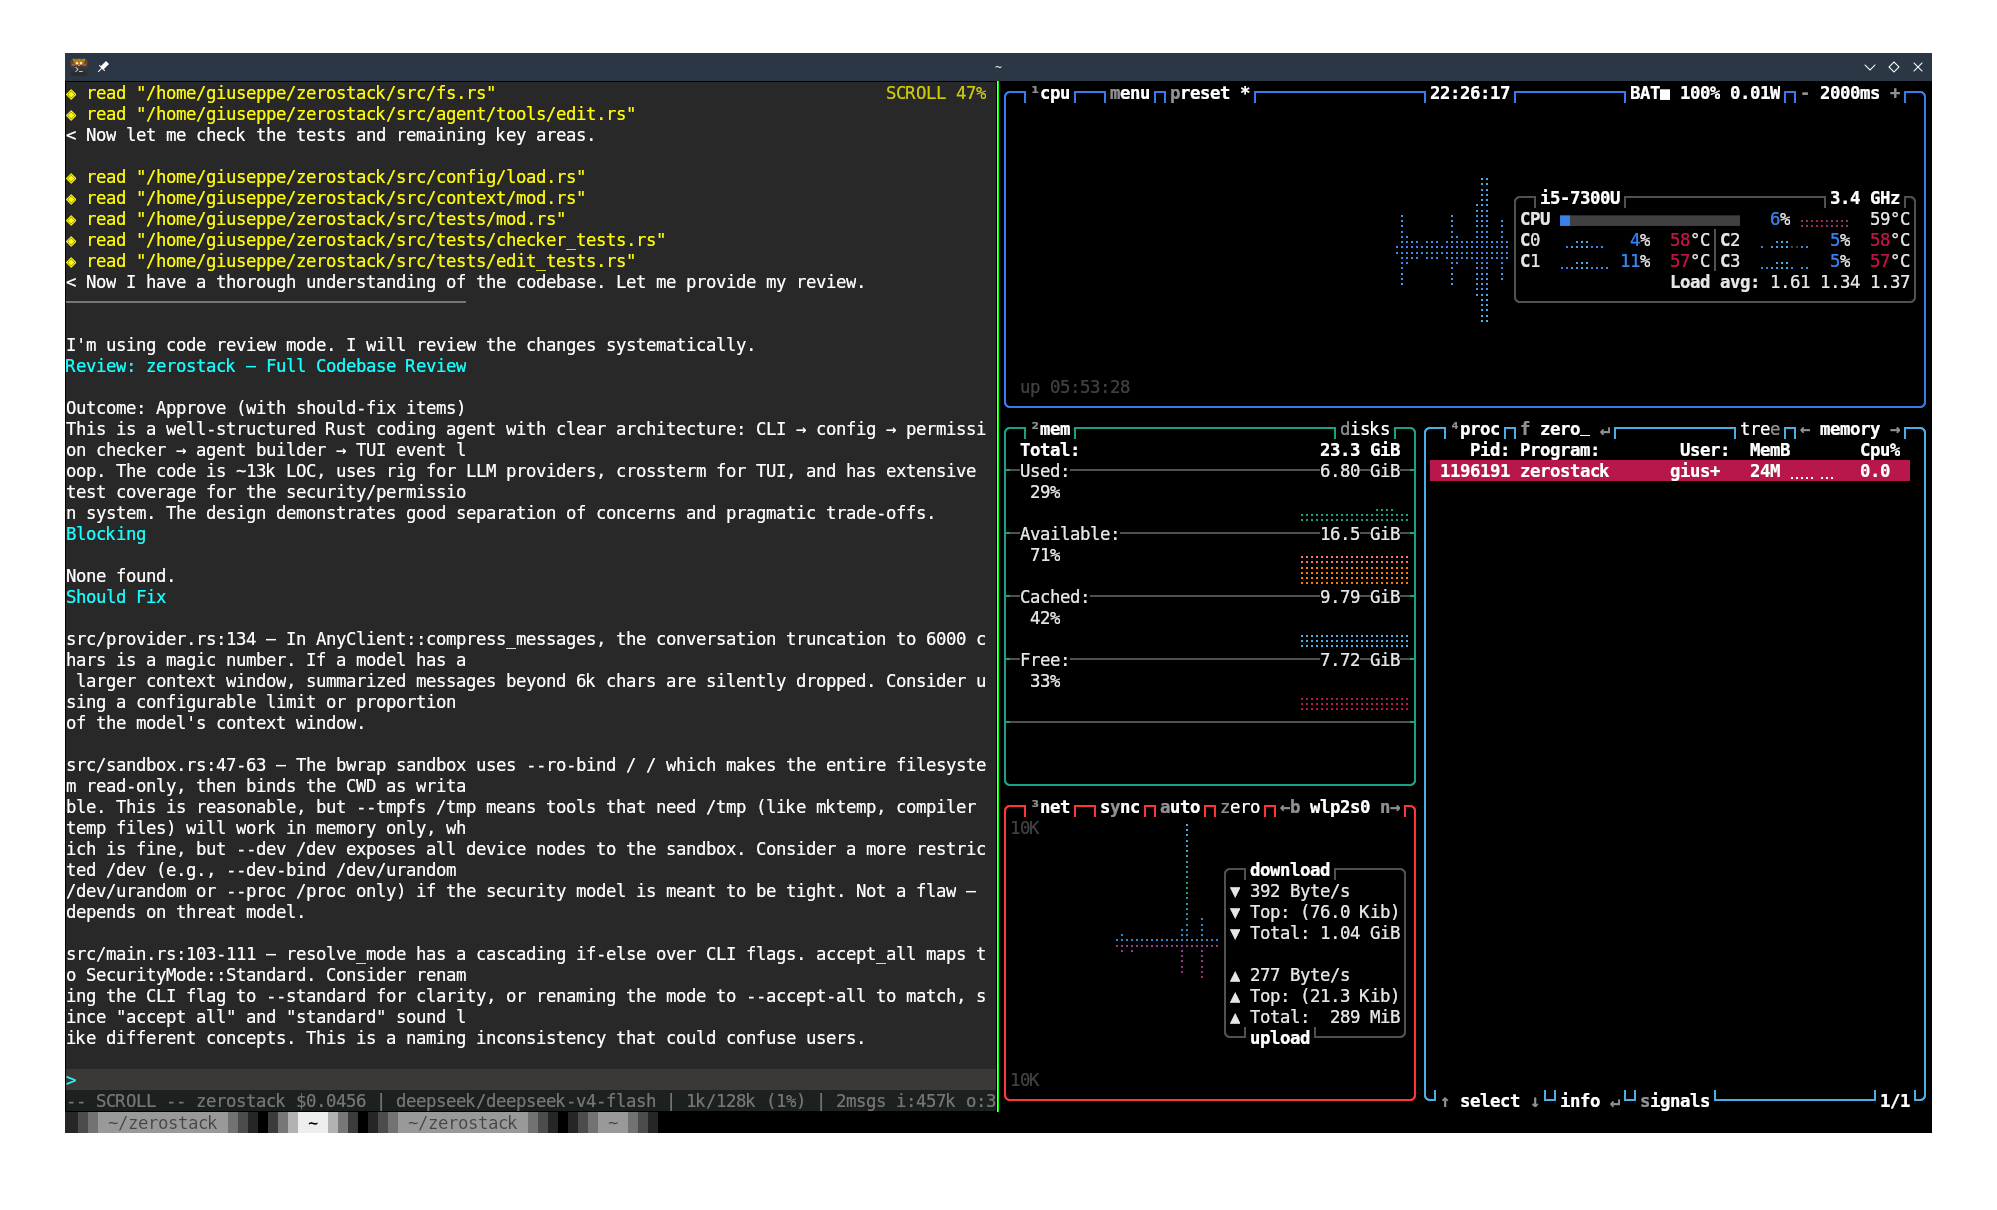
Task: Click the uptime text up 05:53:28
Action: (x=1074, y=387)
